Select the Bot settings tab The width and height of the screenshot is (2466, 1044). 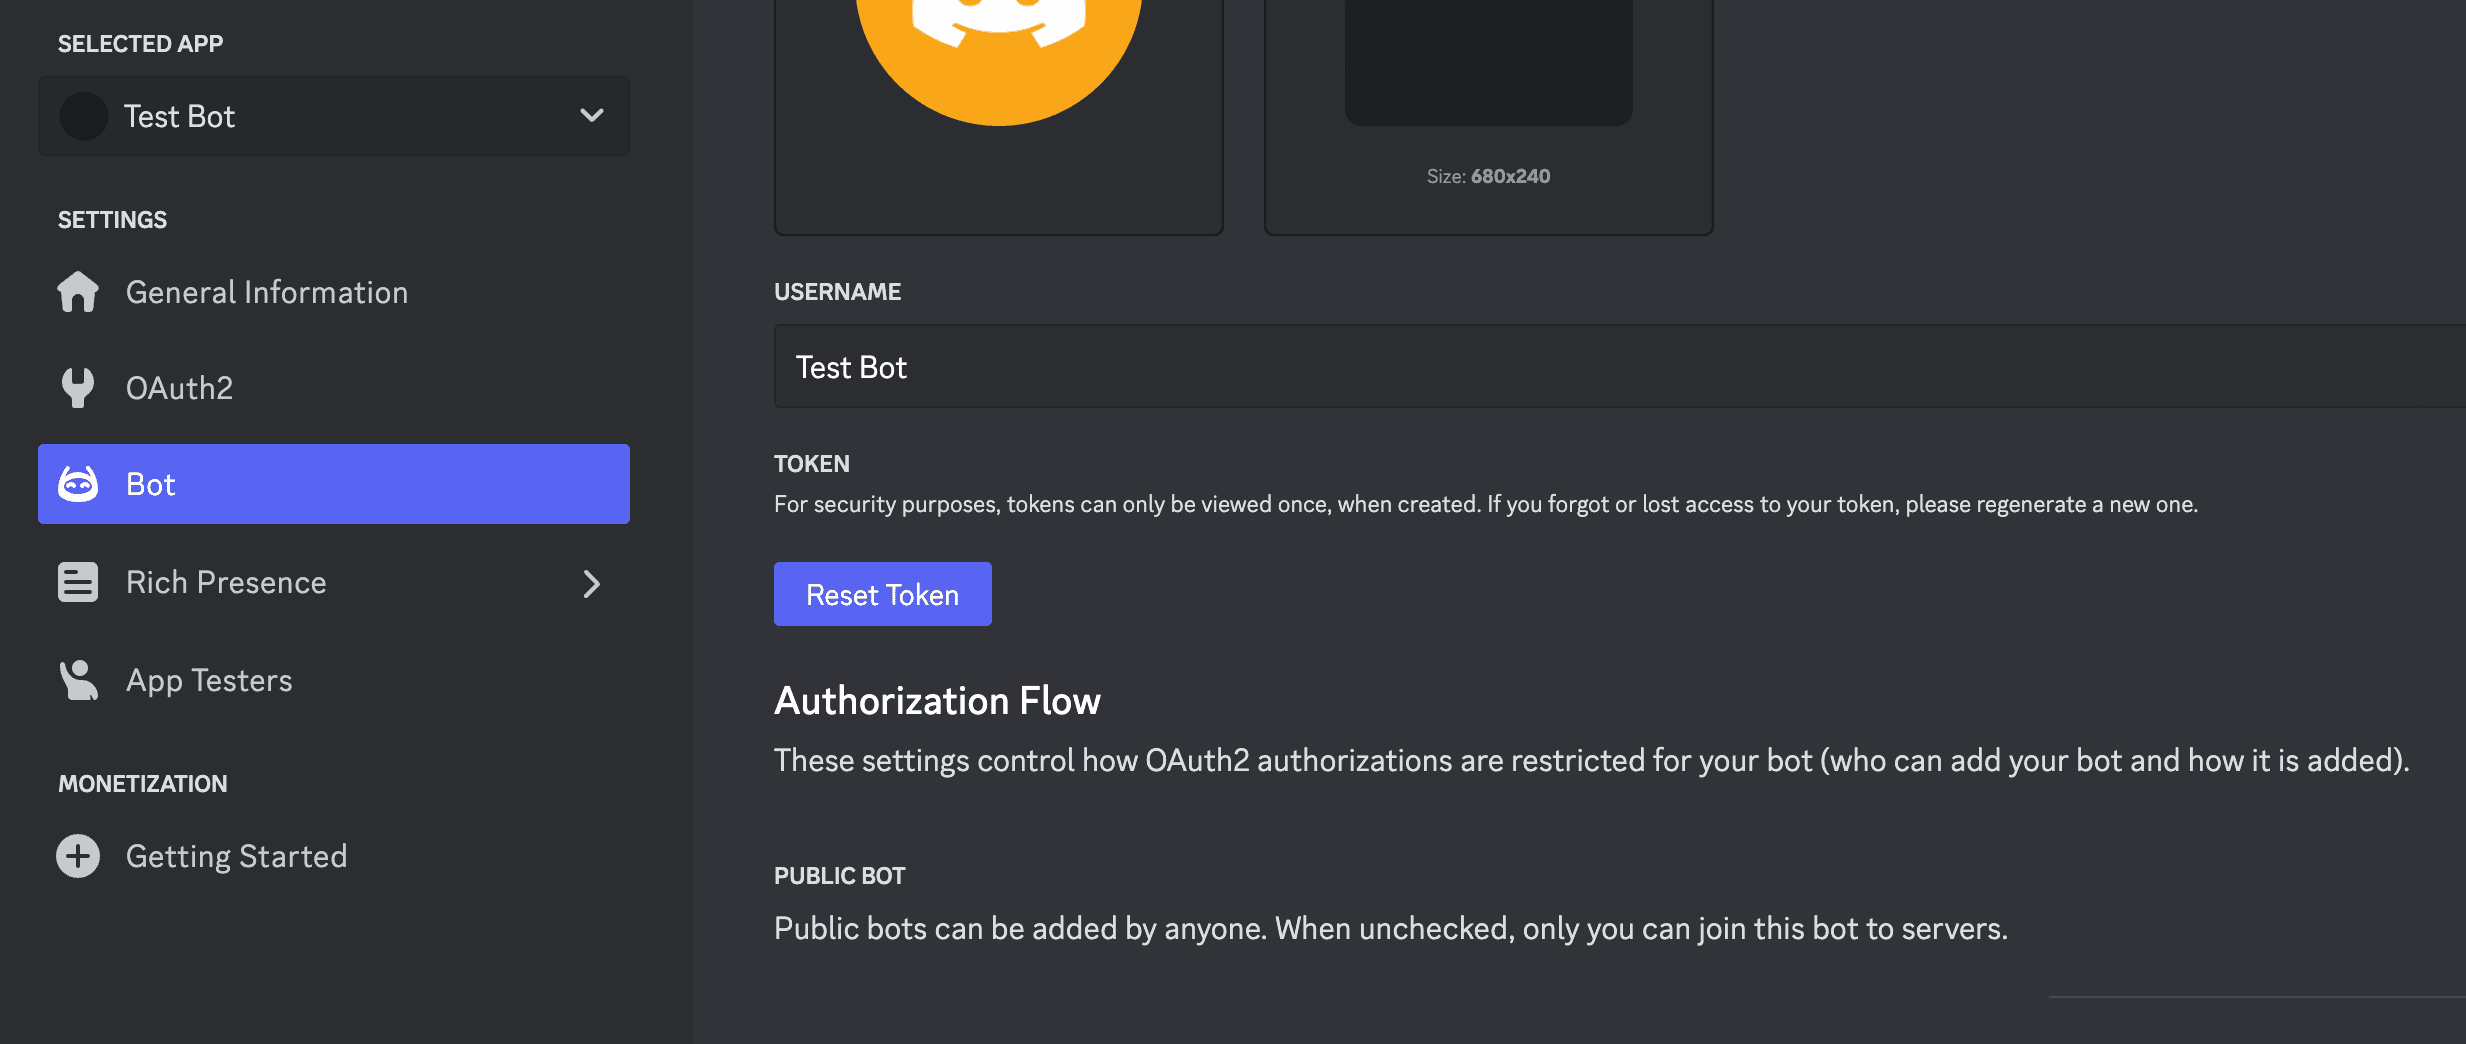pos(334,484)
